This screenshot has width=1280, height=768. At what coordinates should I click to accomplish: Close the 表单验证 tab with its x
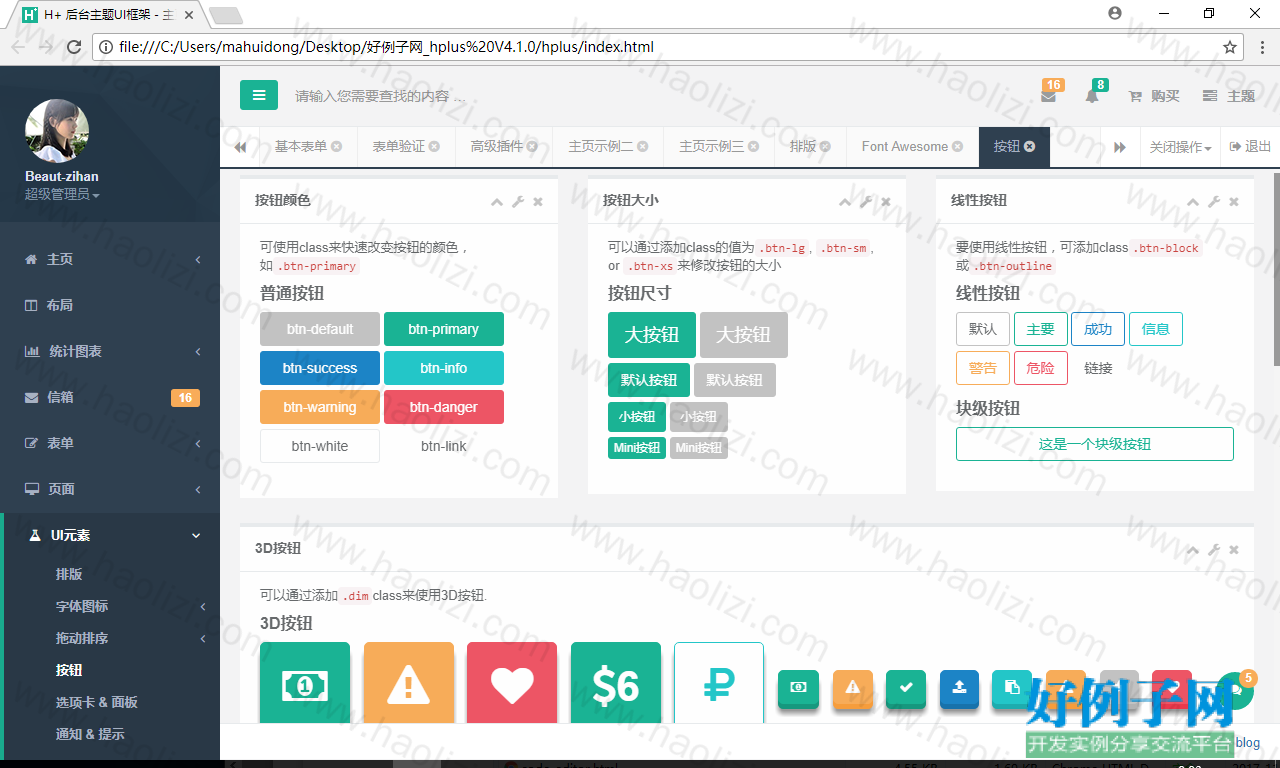click(434, 146)
